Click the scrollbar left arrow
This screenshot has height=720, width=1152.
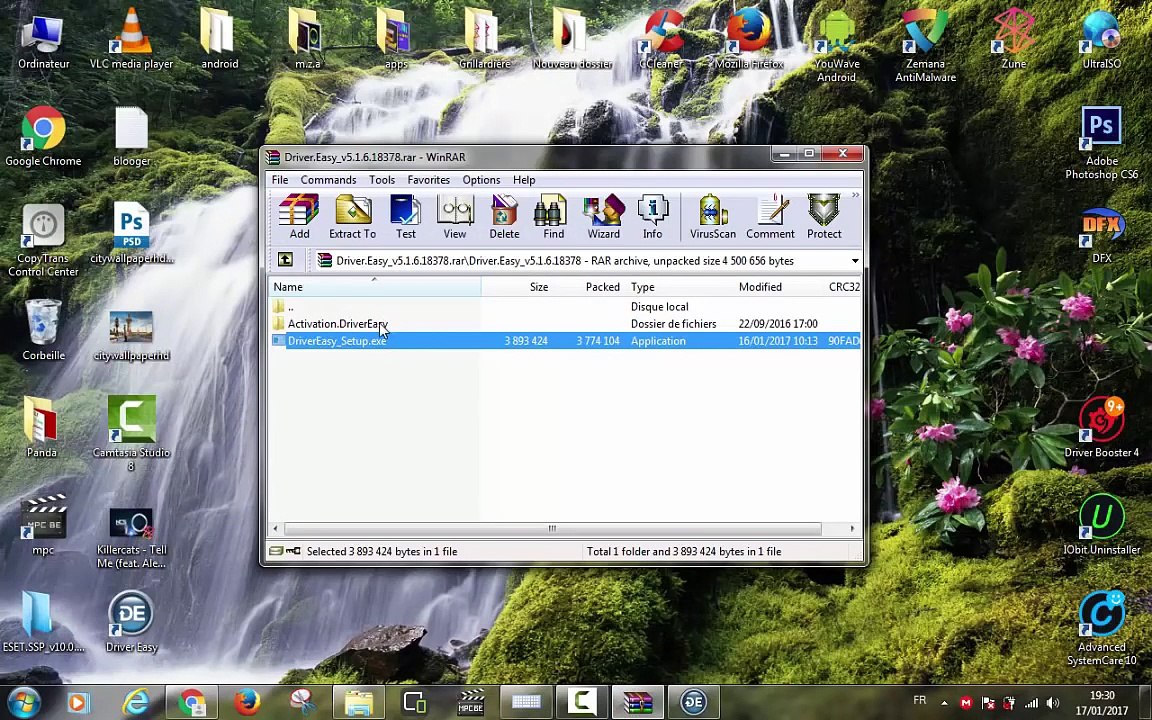[276, 528]
